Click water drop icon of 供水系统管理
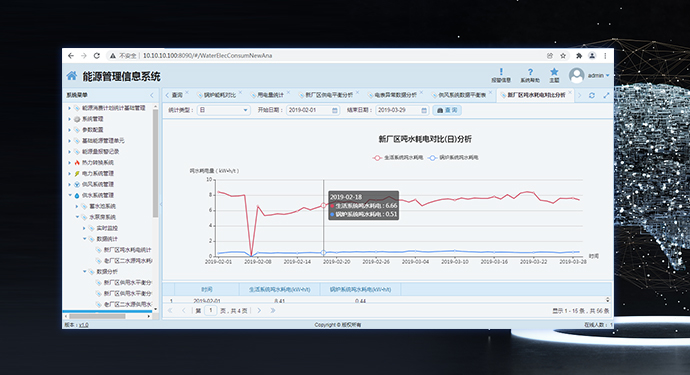 point(77,195)
